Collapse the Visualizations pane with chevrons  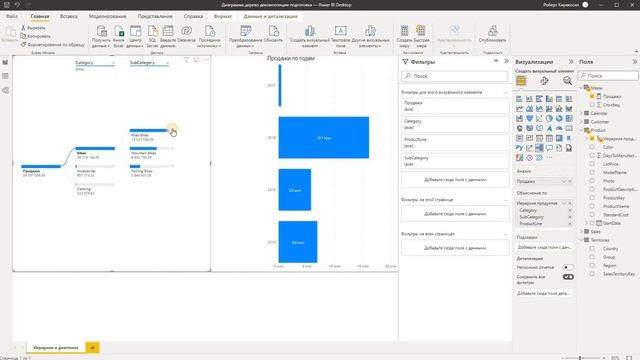pyautogui.click(x=571, y=62)
